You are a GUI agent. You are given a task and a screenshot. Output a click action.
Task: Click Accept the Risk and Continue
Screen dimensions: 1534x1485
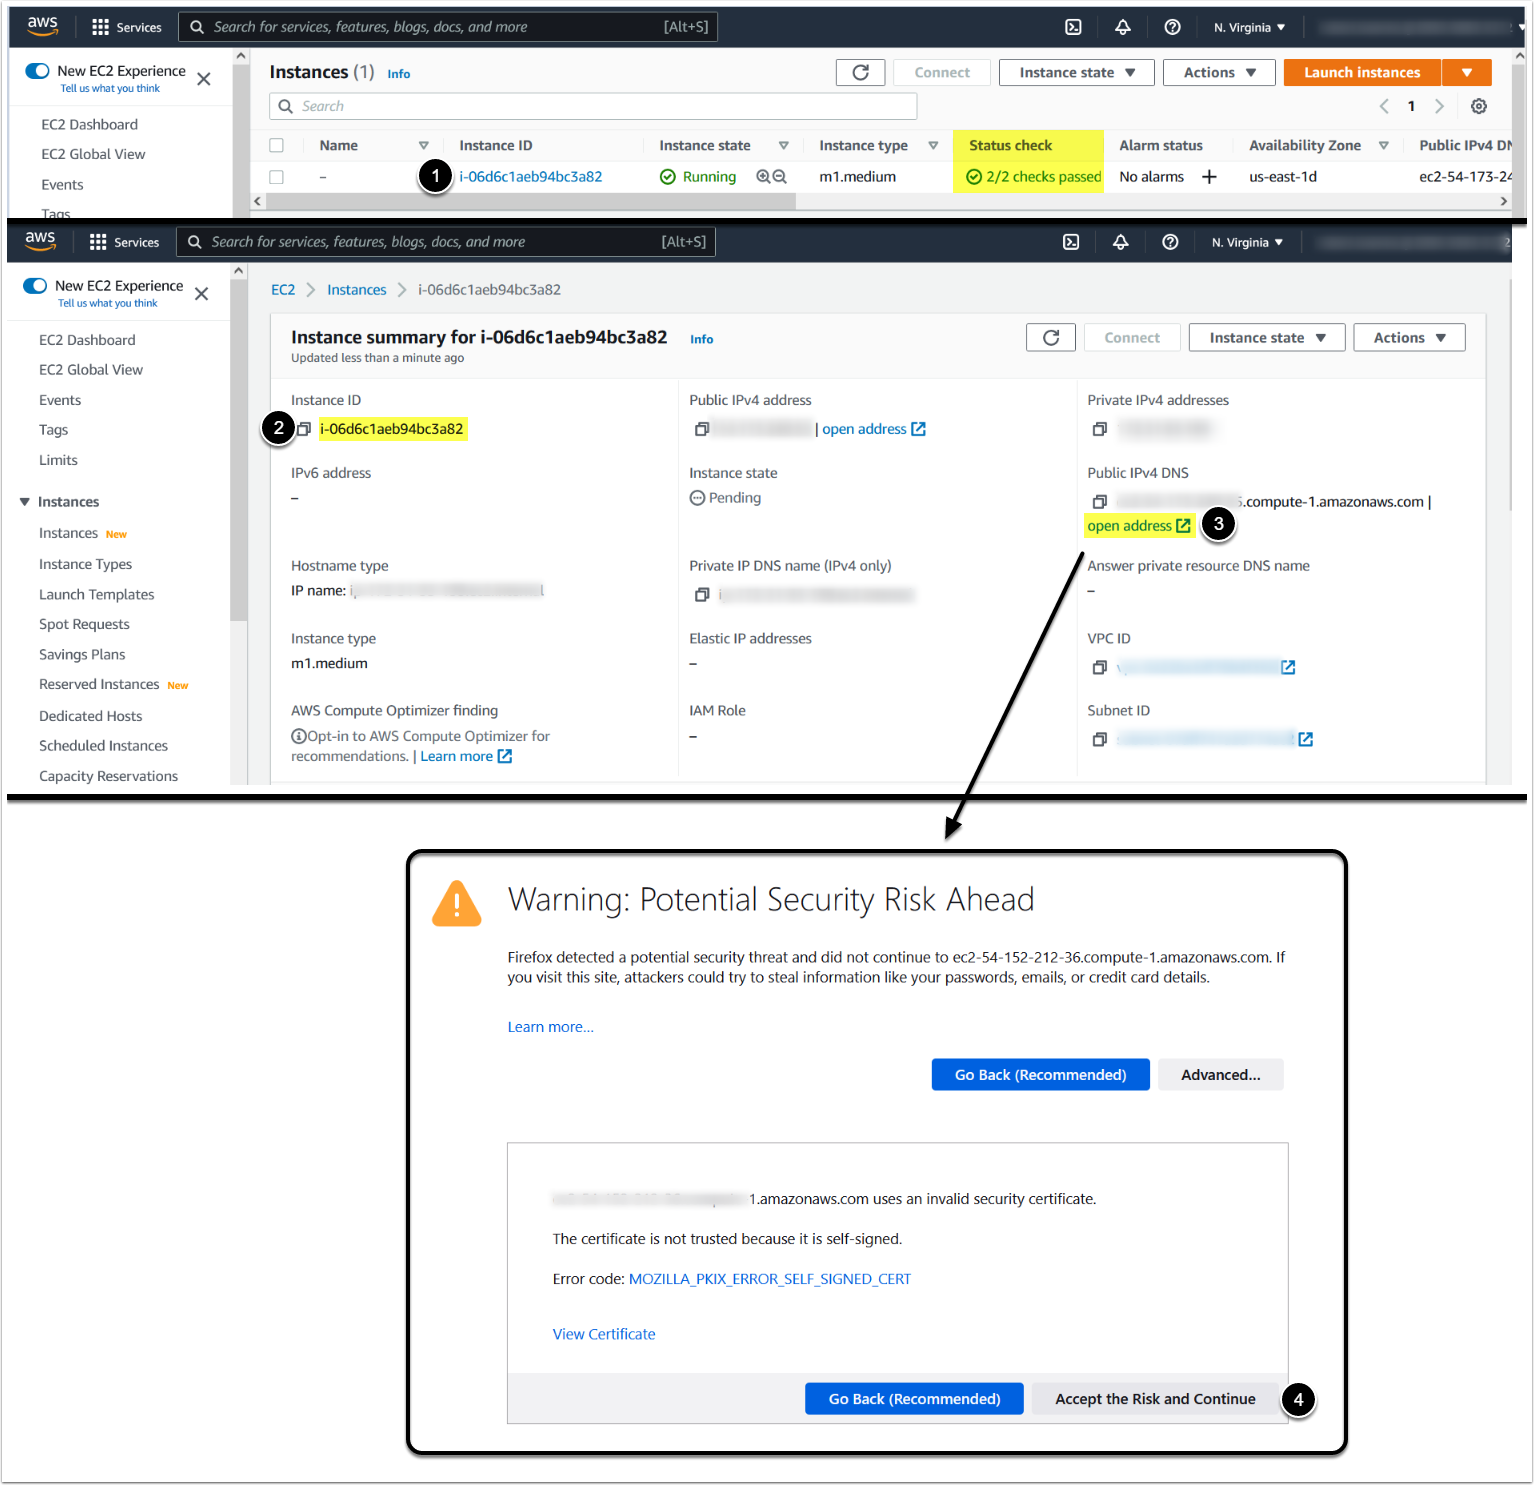(1155, 1399)
